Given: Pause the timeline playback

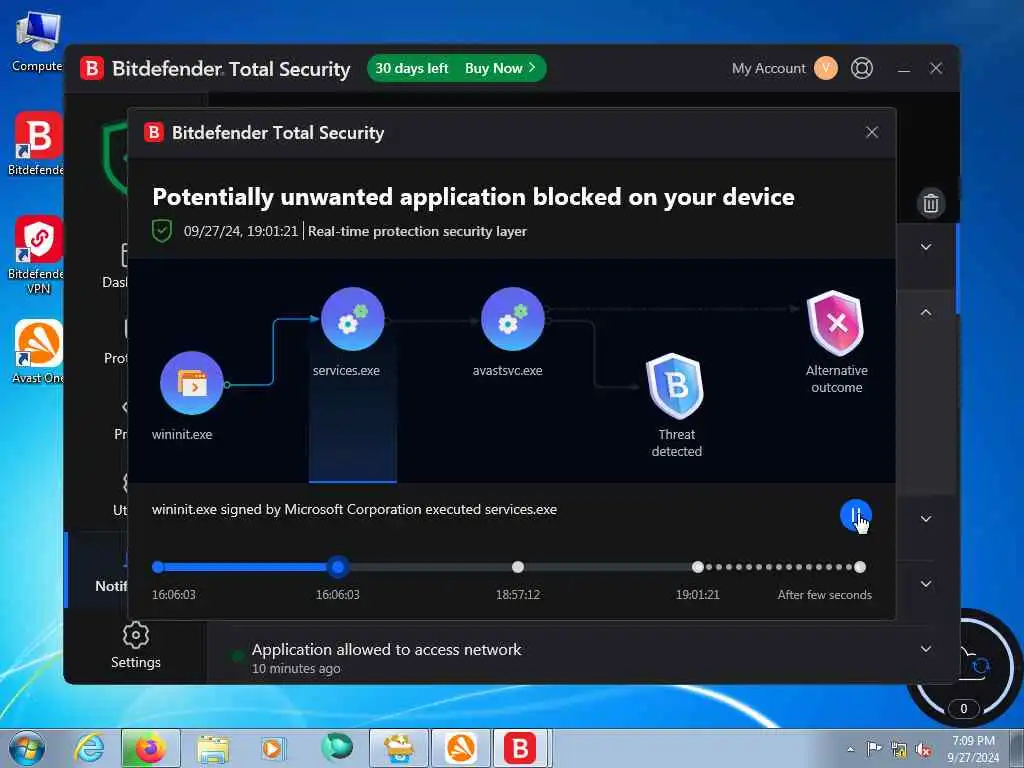Looking at the screenshot, I should (x=856, y=516).
